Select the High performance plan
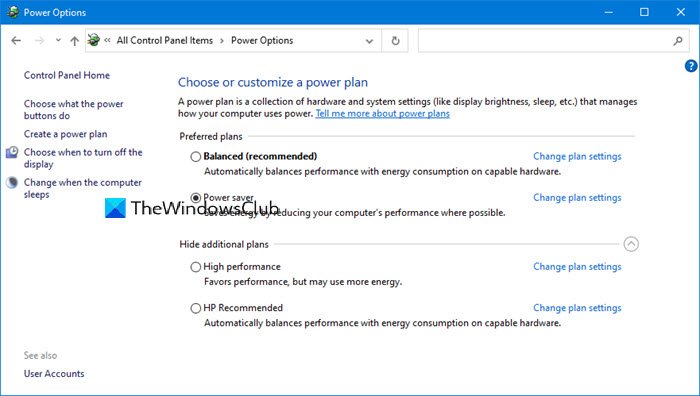Screen dimensions: 700x396 [196, 267]
